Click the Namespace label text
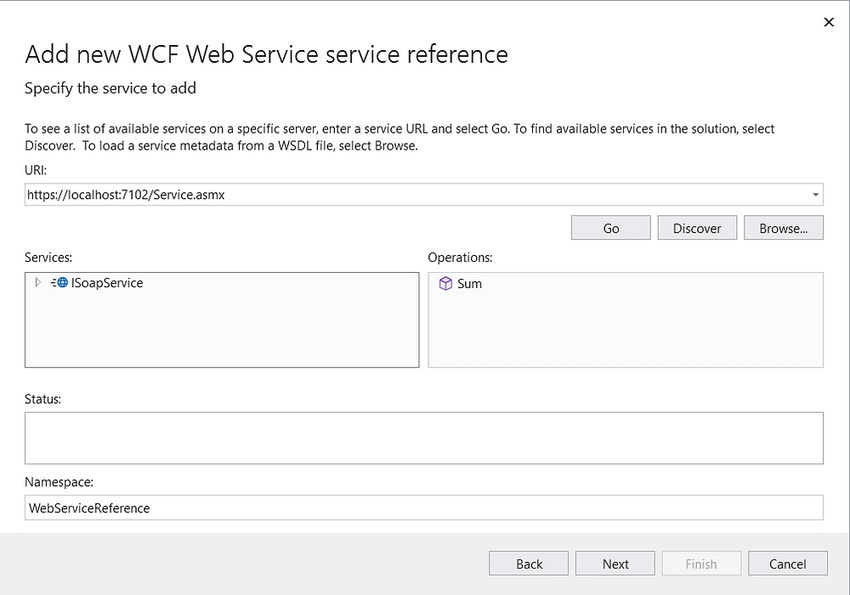Viewport: 850px width, 595px height. click(59, 482)
